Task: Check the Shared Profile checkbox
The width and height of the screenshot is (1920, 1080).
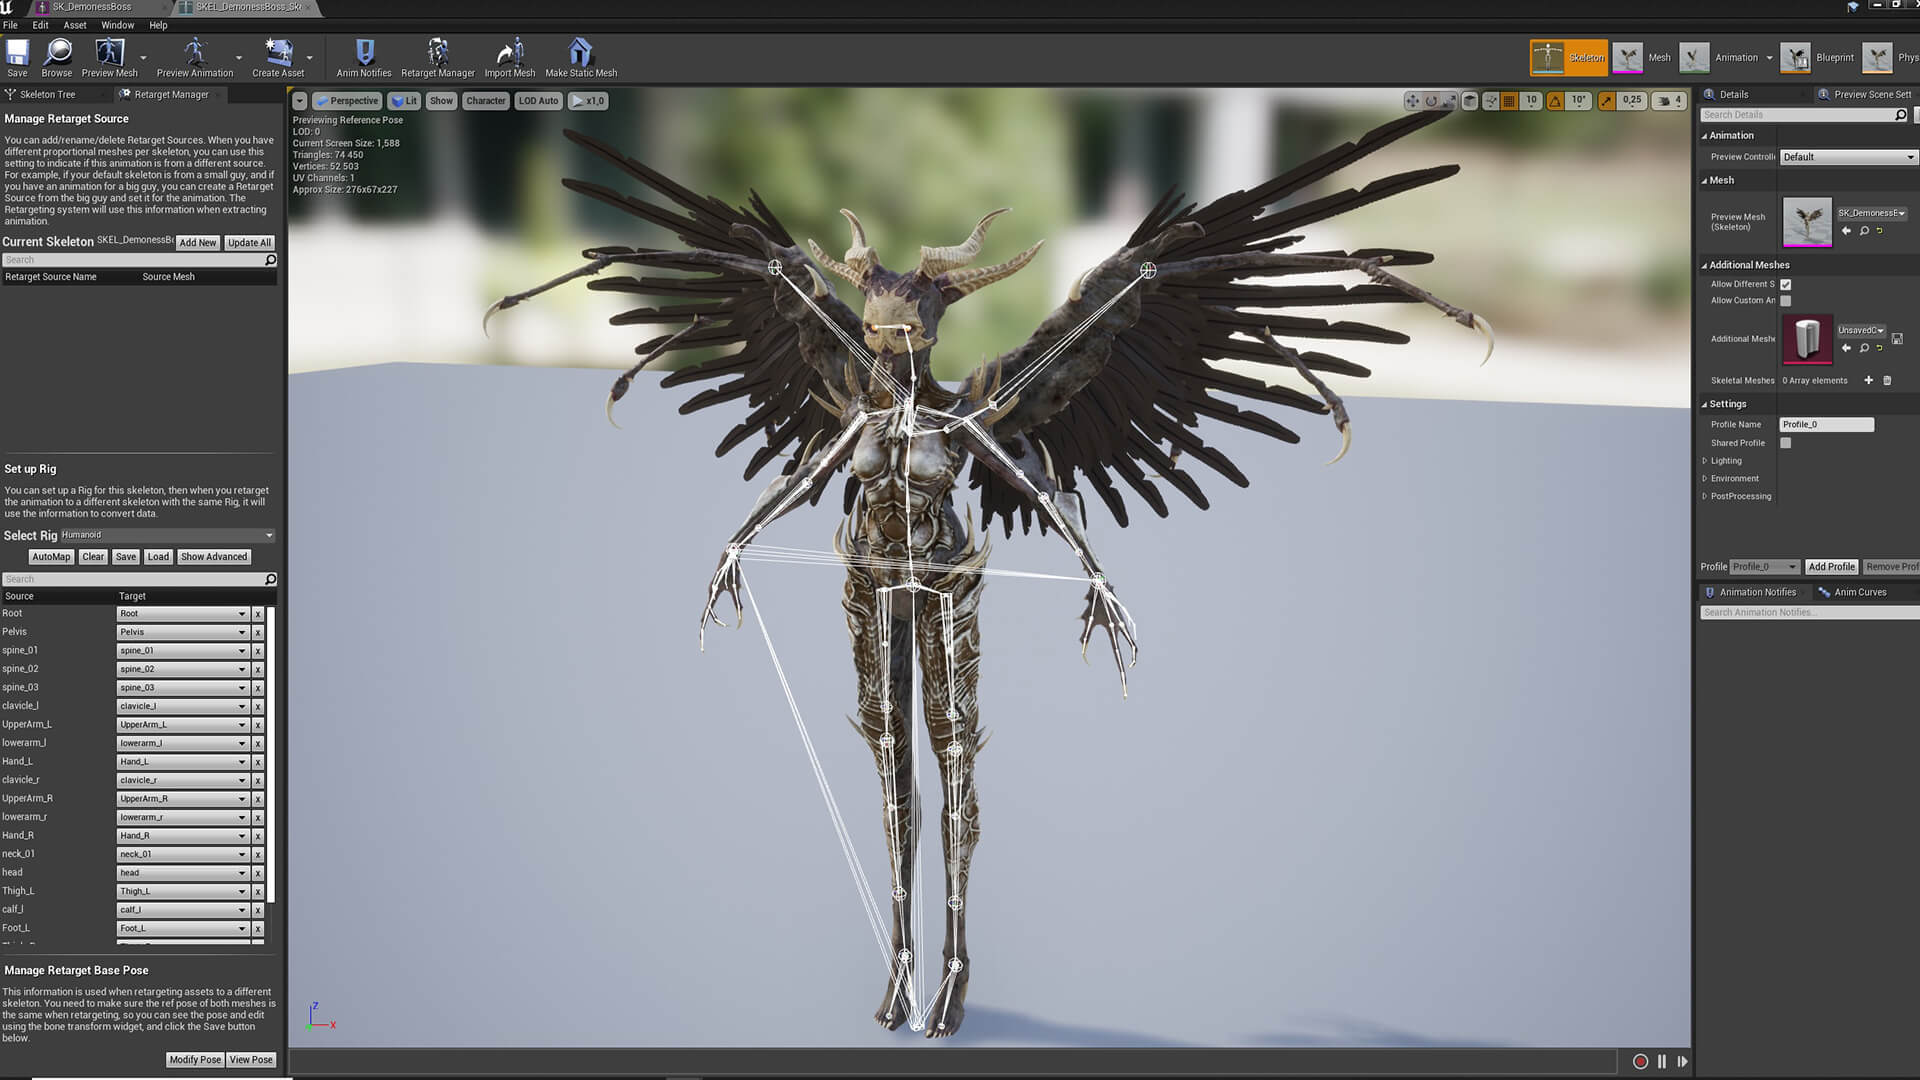Action: [x=1785, y=443]
